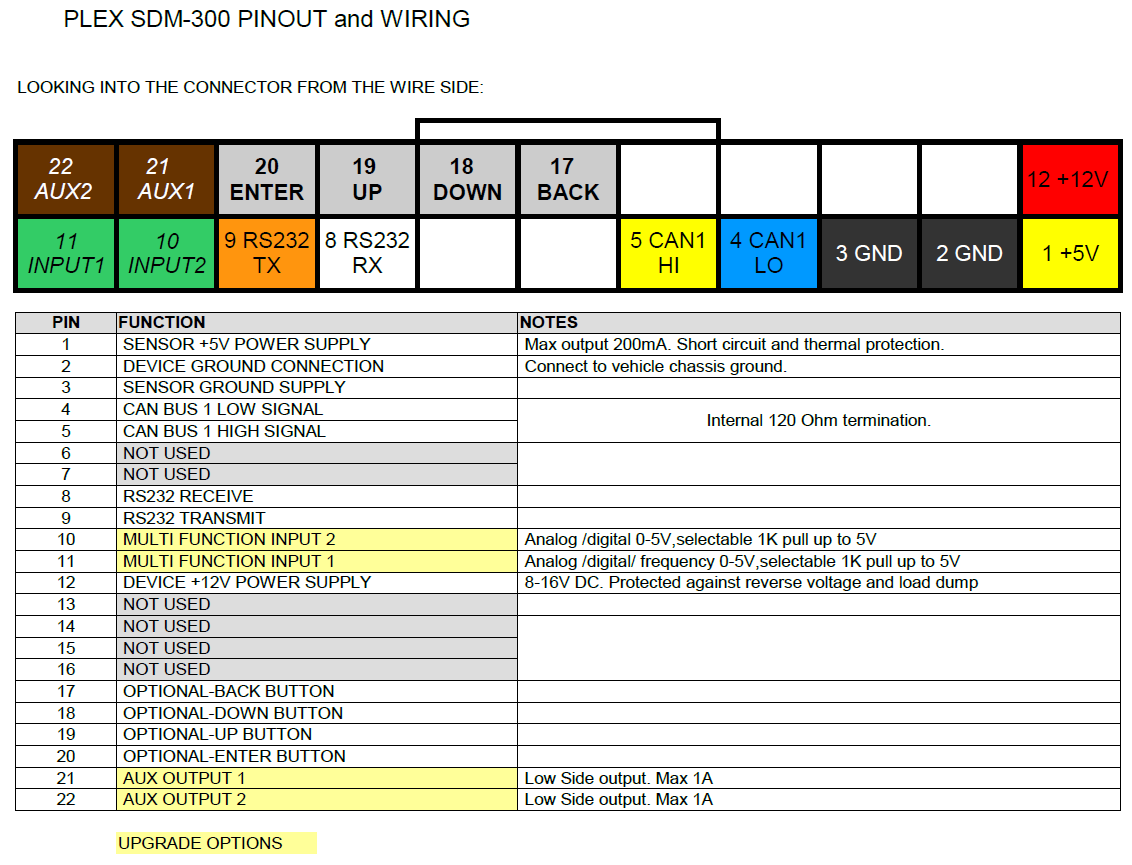Click the 17 BACK pin cell

pyautogui.click(x=567, y=180)
